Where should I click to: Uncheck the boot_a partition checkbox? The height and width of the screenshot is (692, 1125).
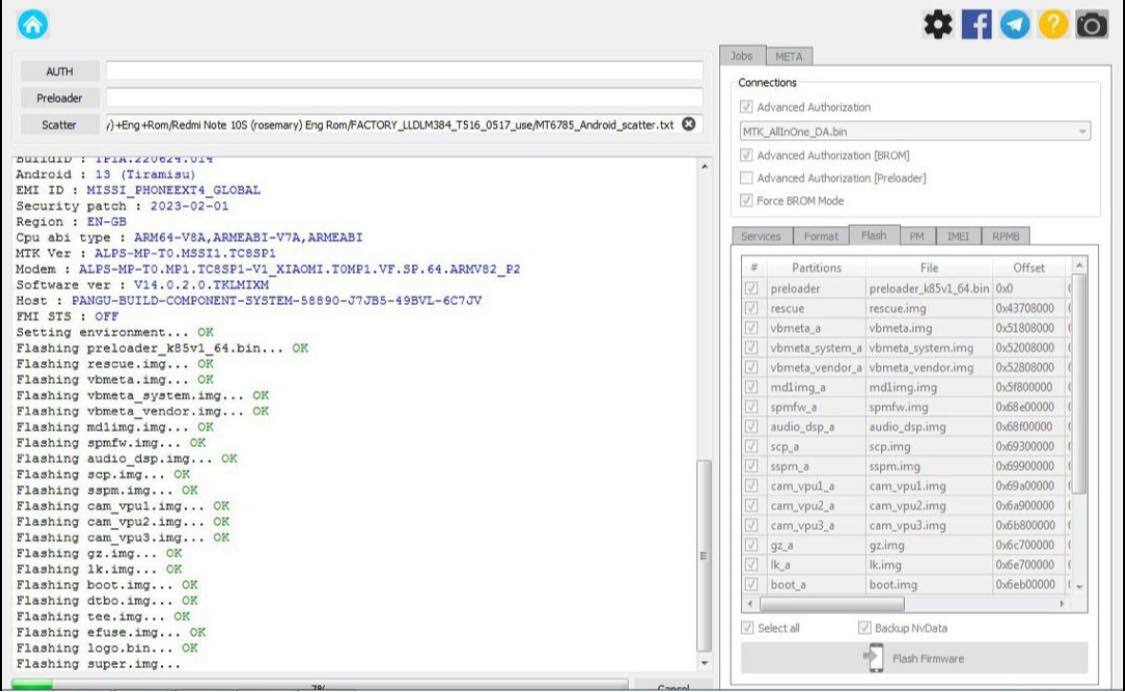pyautogui.click(x=752, y=584)
